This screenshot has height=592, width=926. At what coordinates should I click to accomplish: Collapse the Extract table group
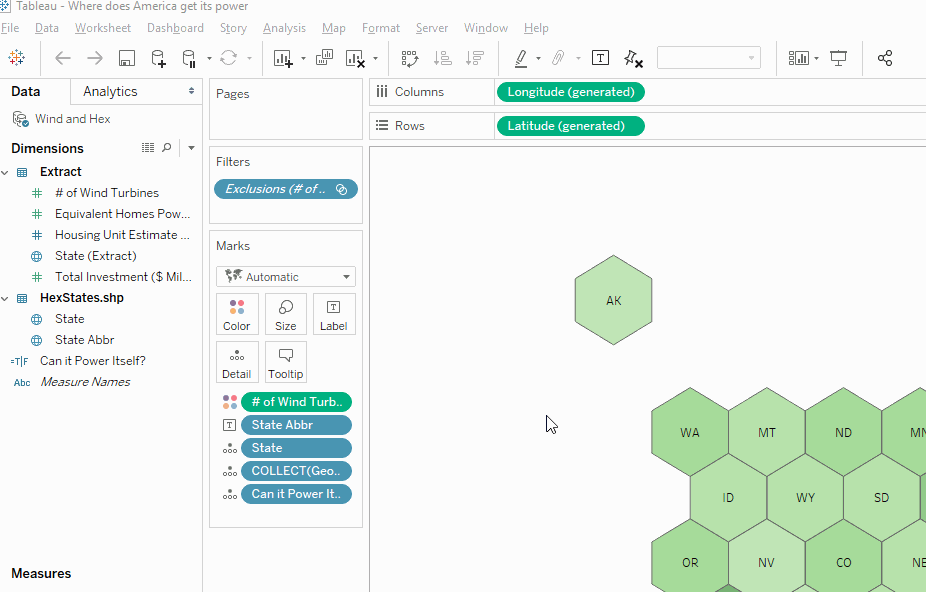click(5, 173)
